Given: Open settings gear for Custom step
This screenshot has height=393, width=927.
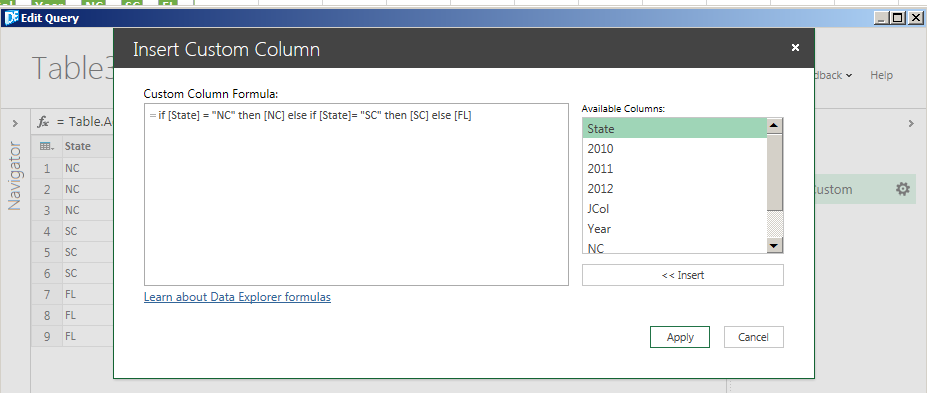Looking at the screenshot, I should pyautogui.click(x=902, y=189).
